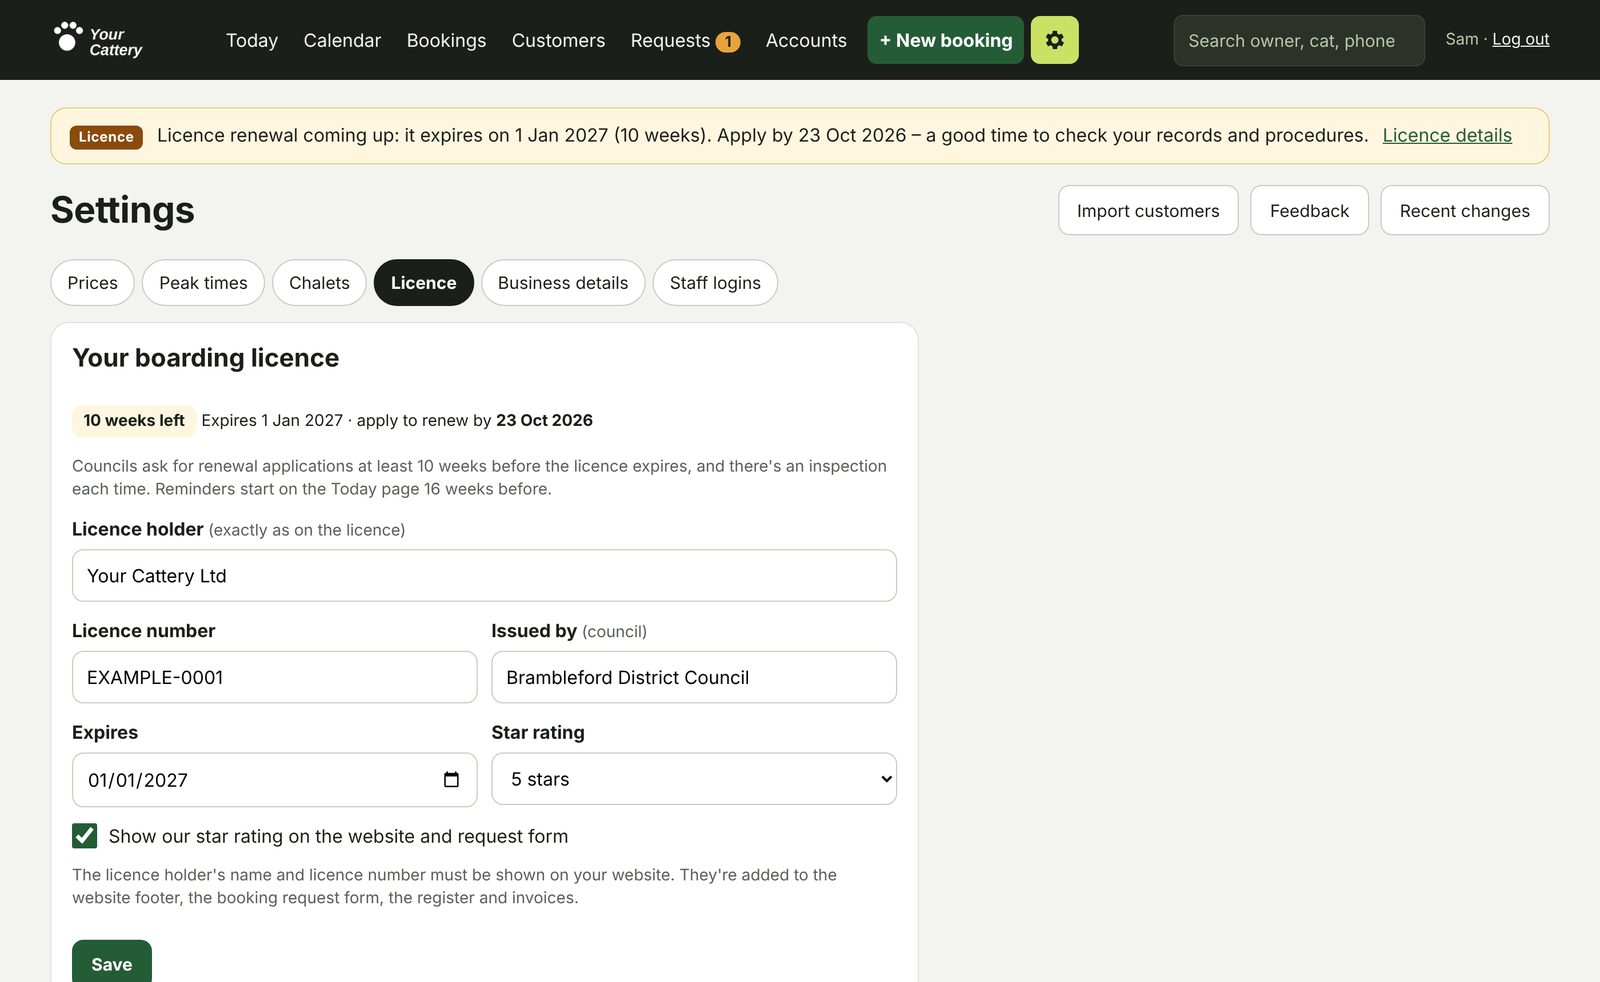Open the Star rating dropdown
This screenshot has height=982, width=1600.
click(694, 779)
